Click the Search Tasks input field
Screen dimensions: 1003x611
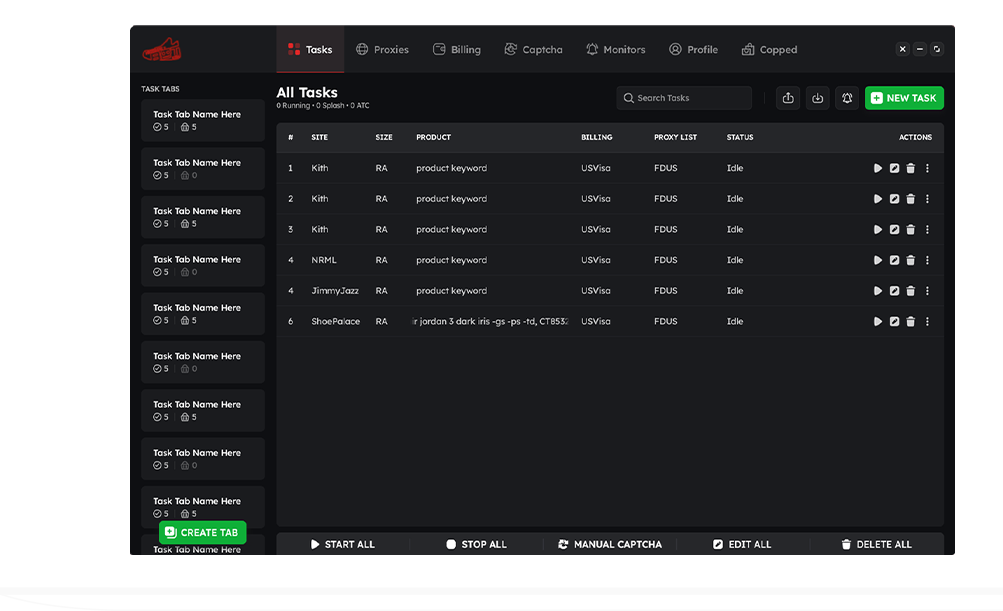click(684, 98)
